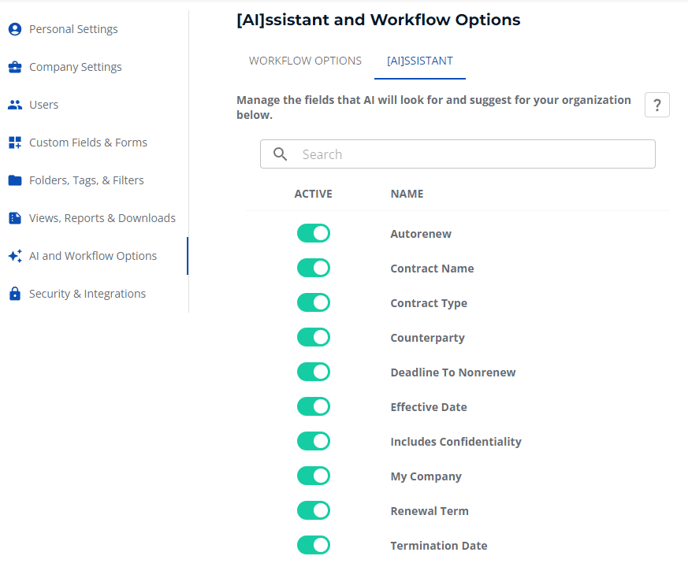Disable the Autorenew toggle
688x567 pixels.
click(313, 233)
